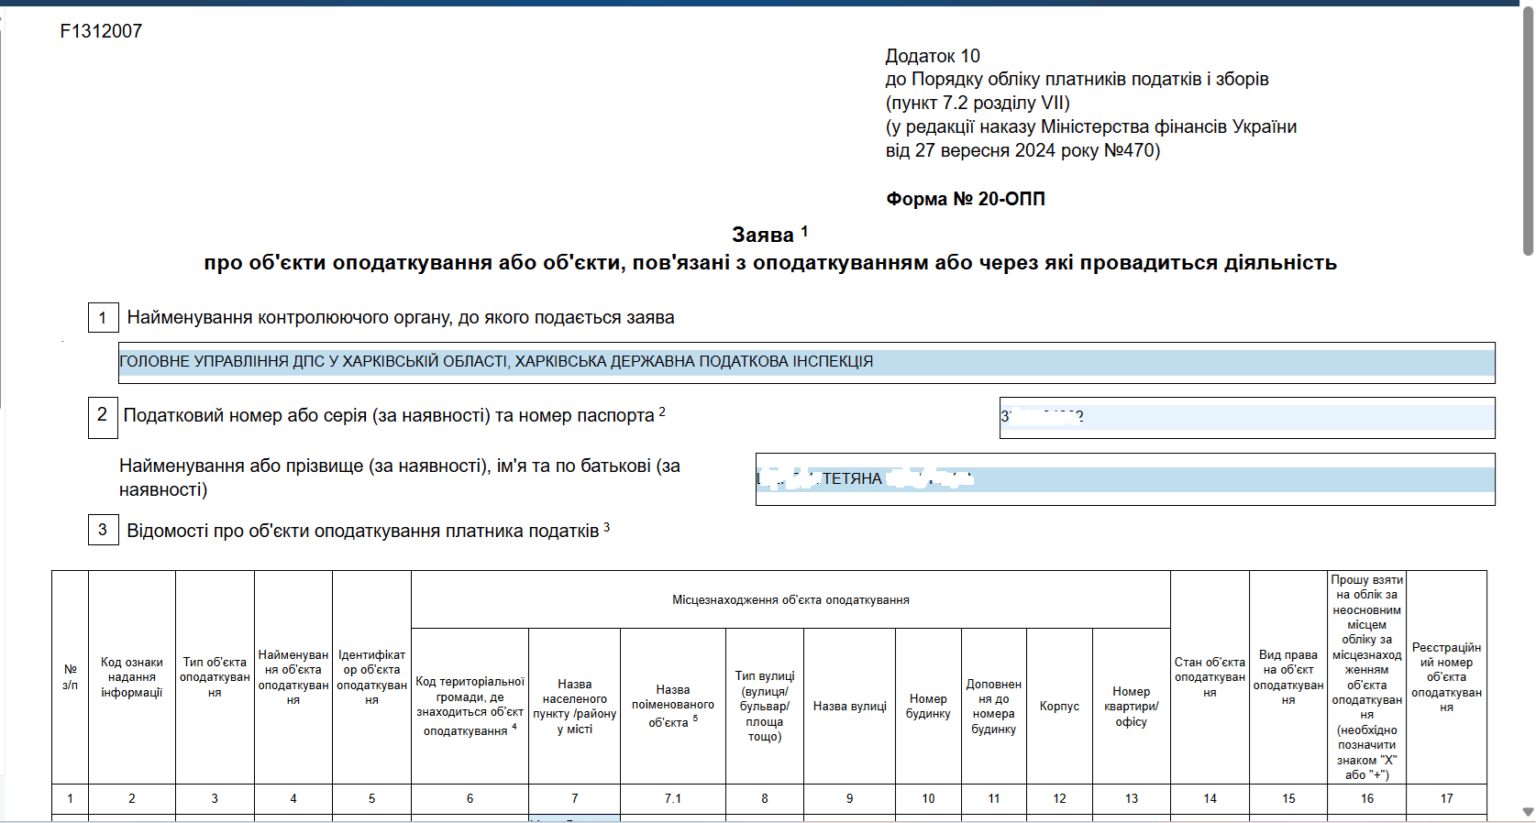Click the controlling authority name field

point(806,362)
